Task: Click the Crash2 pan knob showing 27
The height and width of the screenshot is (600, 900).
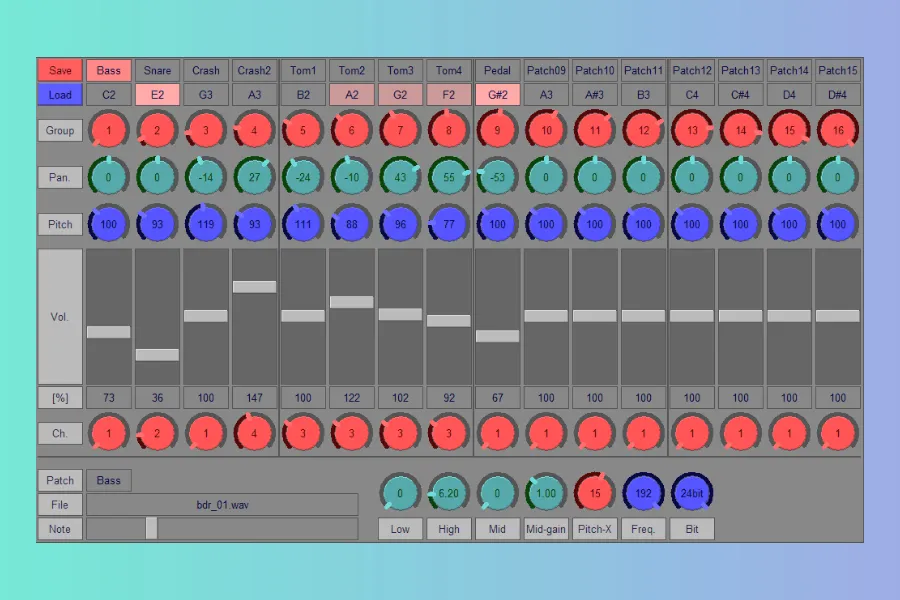Action: pyautogui.click(x=254, y=177)
